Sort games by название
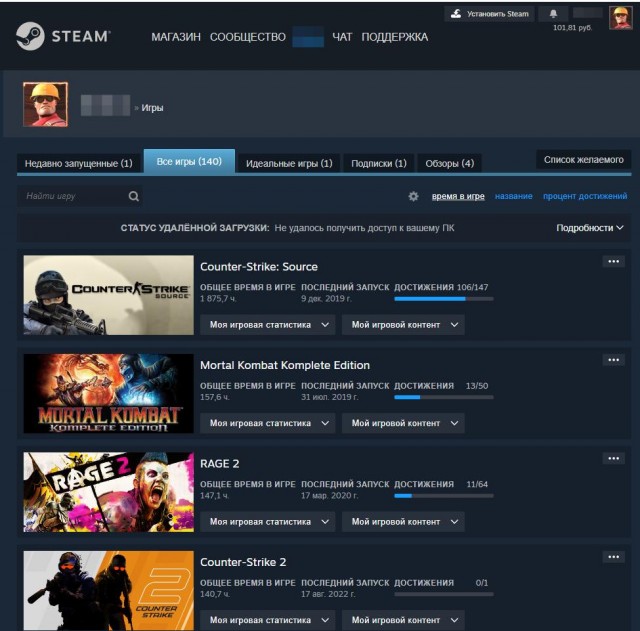Viewport: 640px width, 631px height. (x=513, y=196)
